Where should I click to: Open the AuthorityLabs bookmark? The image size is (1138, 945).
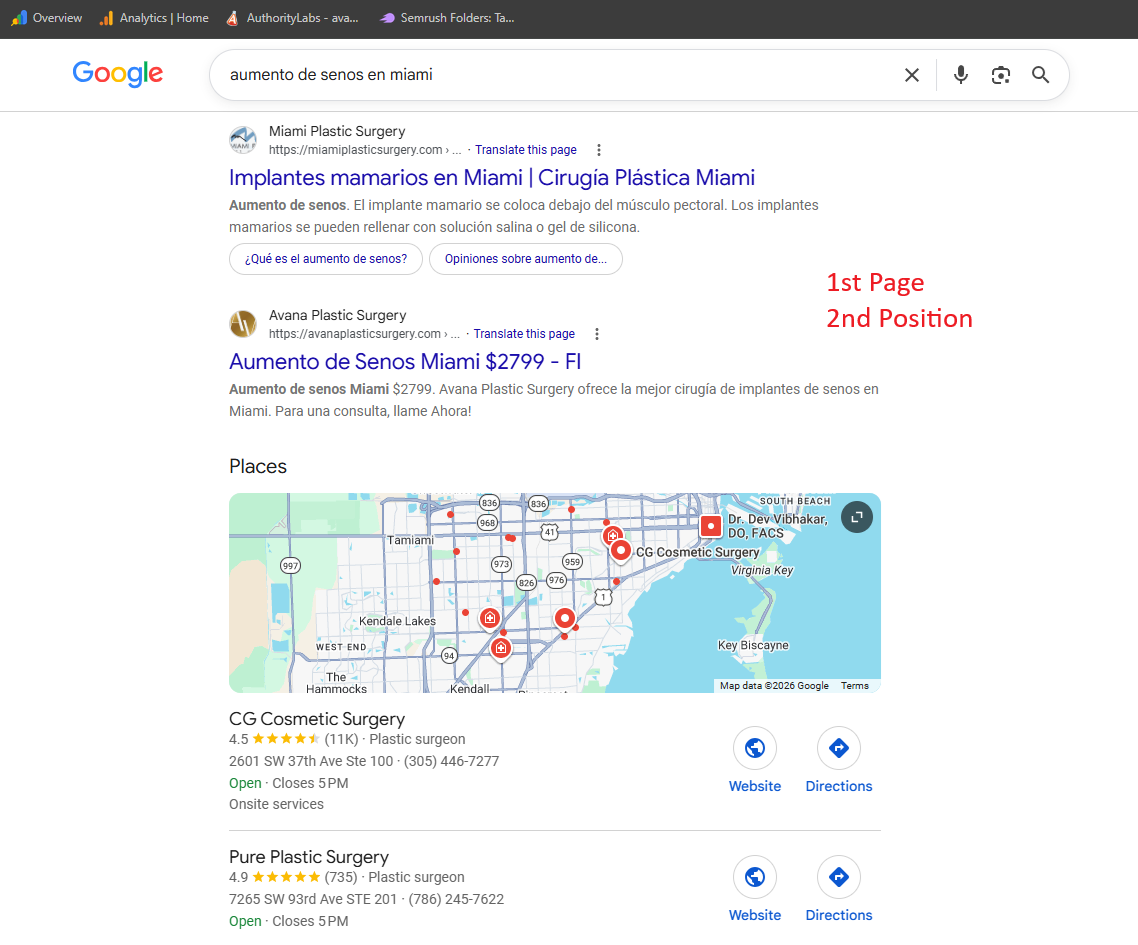[x=292, y=18]
